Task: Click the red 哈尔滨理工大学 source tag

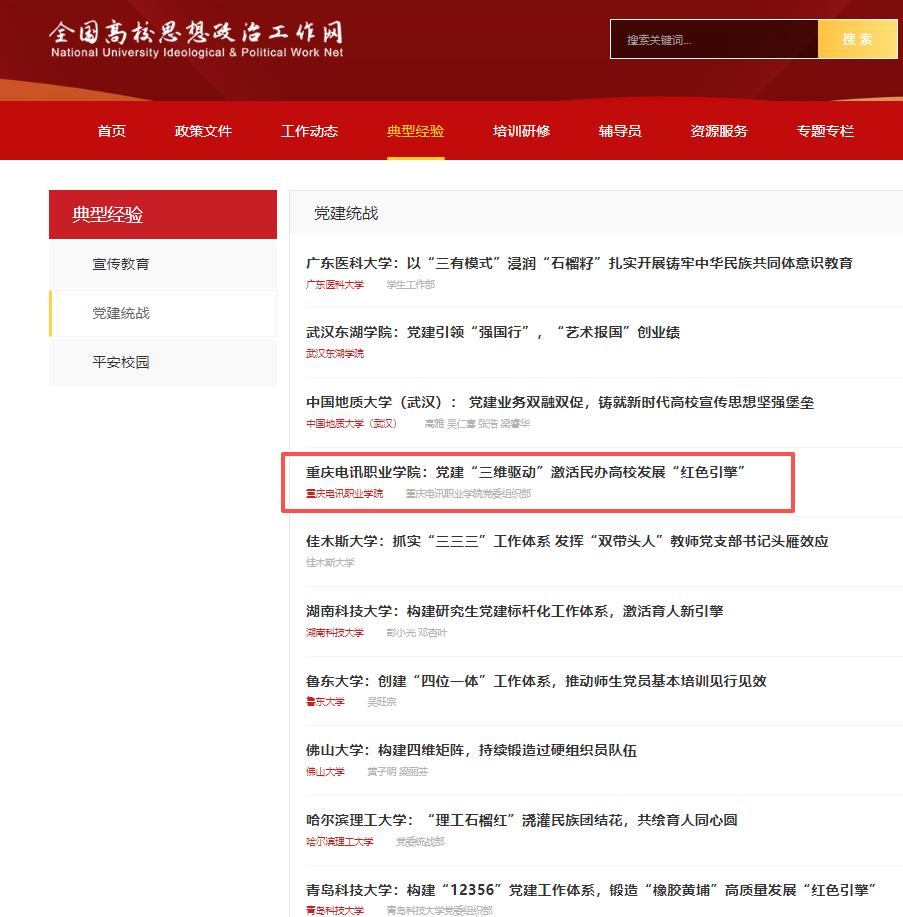Action: (x=339, y=842)
